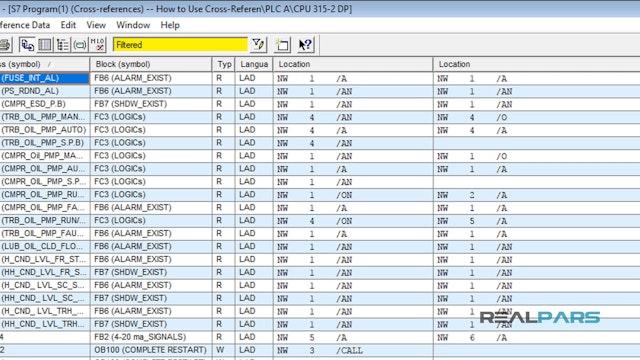This screenshot has height=360, width=640.
Task: Click FB7 (SHDW_EXIST) in CMPR_ESD_P.B row
Action: pyautogui.click(x=151, y=104)
